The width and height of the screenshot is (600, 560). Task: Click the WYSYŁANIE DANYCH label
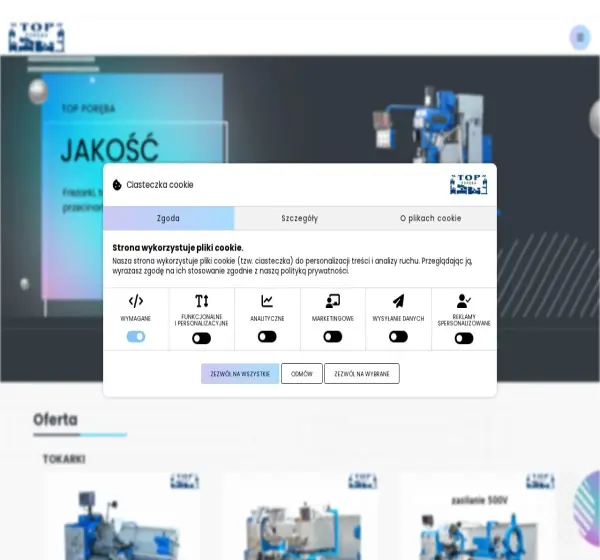tap(398, 318)
